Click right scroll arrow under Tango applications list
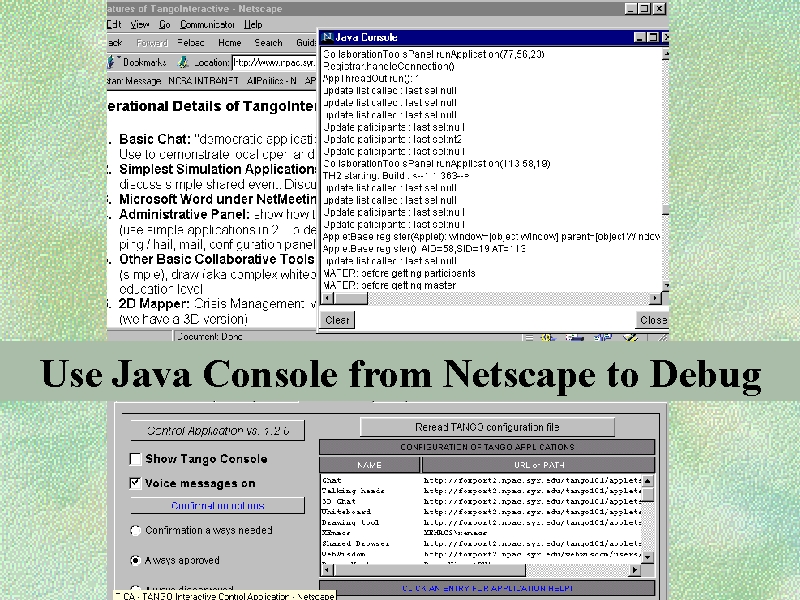This screenshot has width=800, height=600. (x=635, y=569)
